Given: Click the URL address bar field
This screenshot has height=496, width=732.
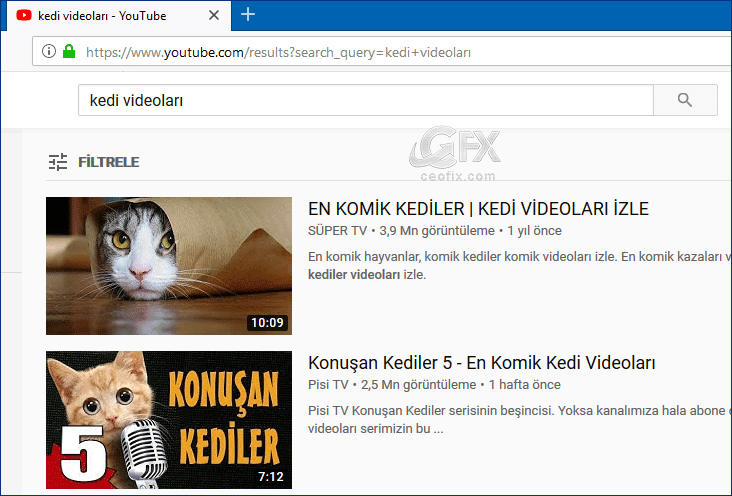Looking at the screenshot, I should 382,52.
